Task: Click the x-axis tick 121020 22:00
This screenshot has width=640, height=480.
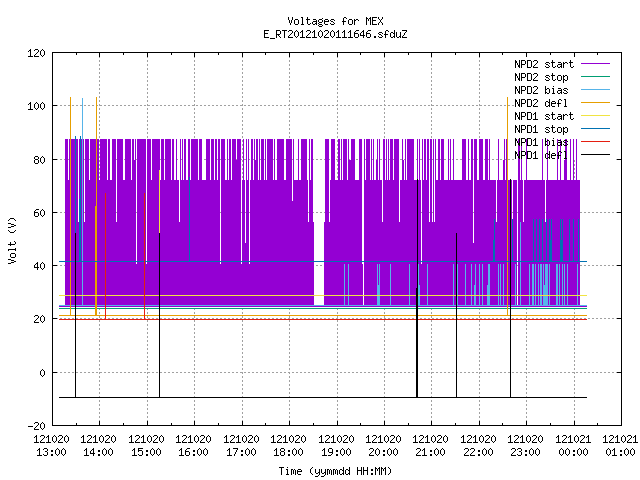Action: coord(478,446)
